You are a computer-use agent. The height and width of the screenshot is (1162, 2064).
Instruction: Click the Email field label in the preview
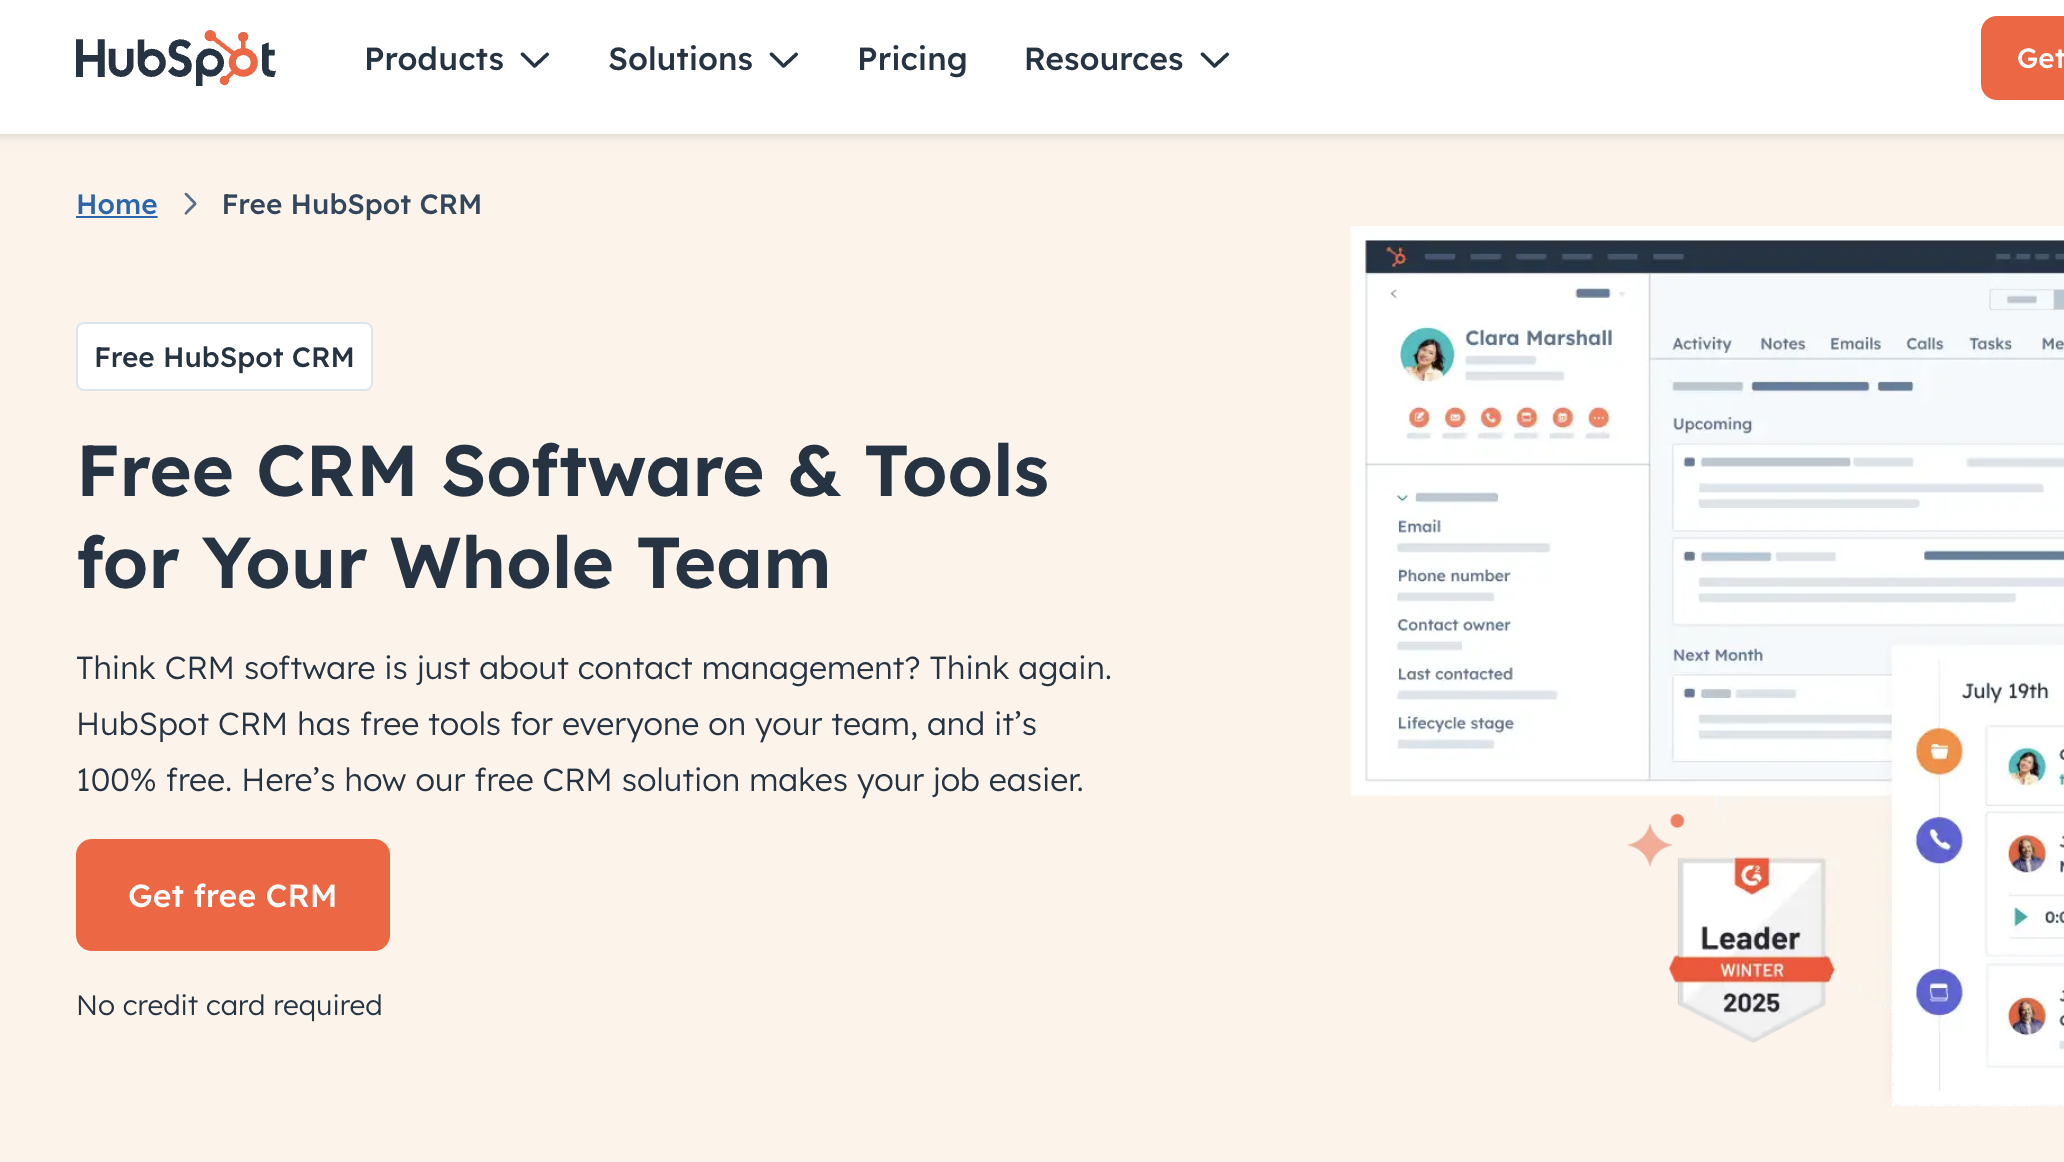click(1419, 526)
